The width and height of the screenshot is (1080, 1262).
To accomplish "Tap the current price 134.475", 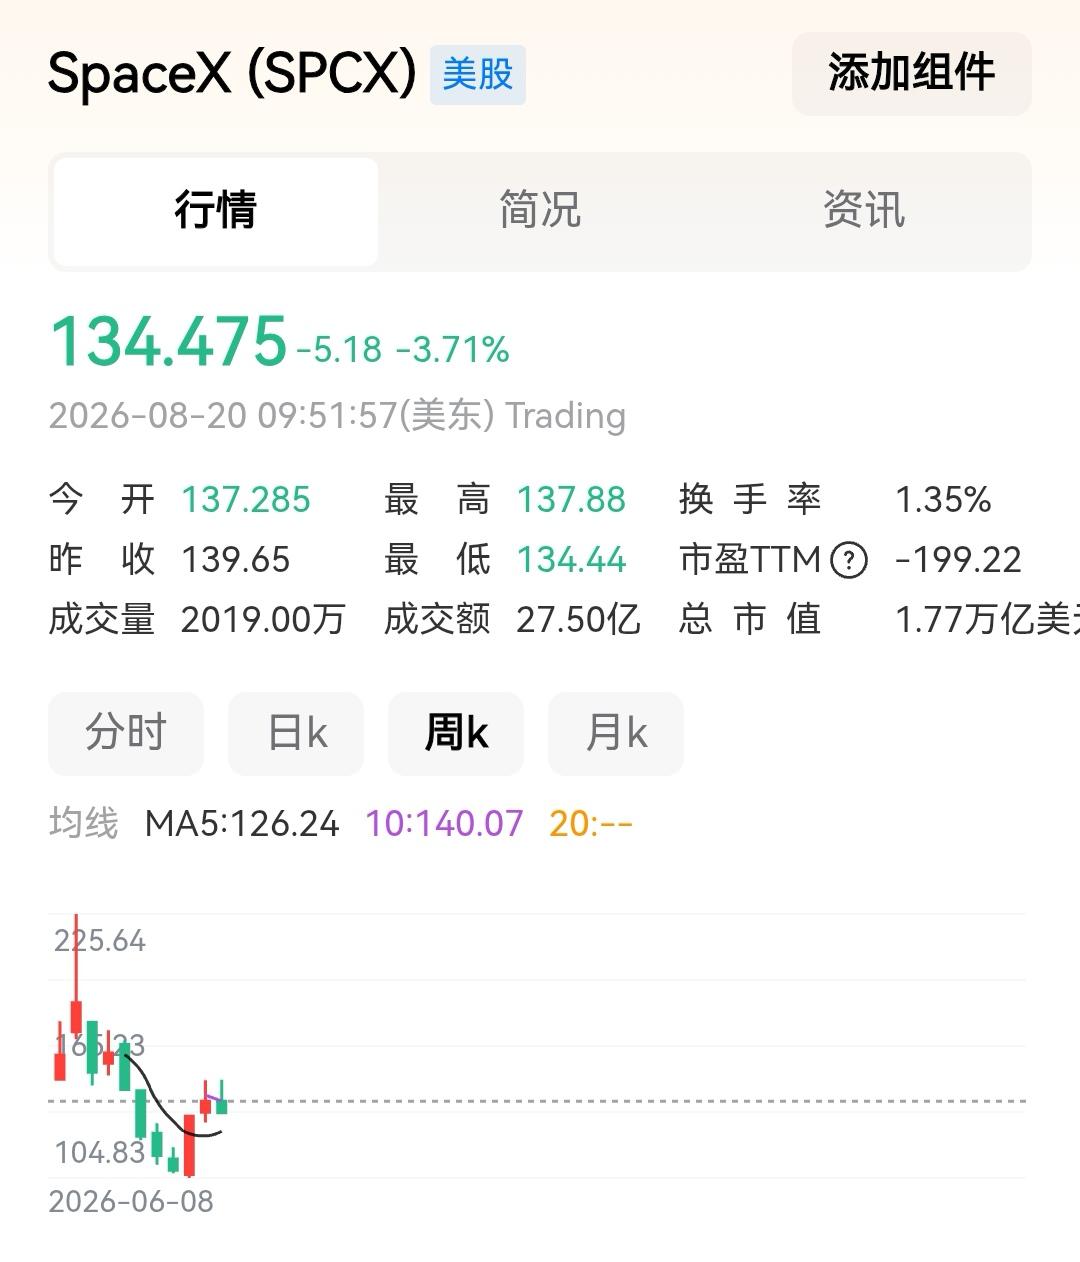I will tap(168, 342).
